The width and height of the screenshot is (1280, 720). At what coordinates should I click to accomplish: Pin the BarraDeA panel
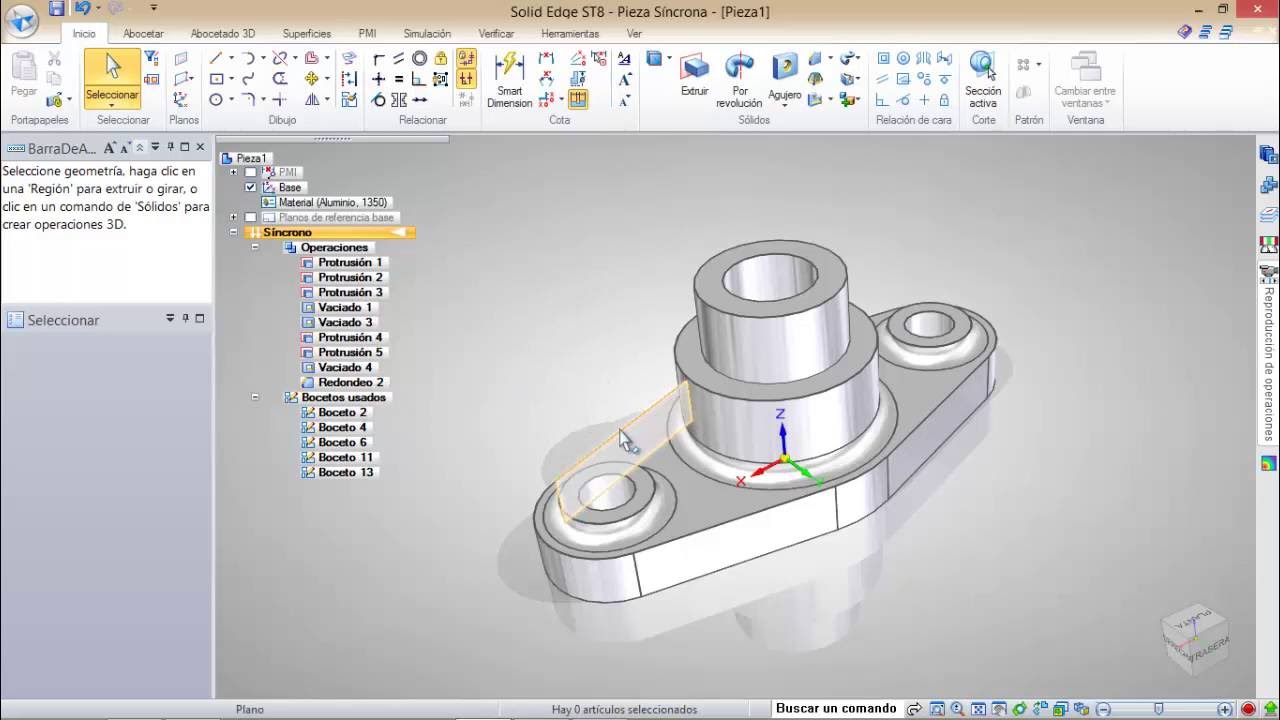coord(170,147)
